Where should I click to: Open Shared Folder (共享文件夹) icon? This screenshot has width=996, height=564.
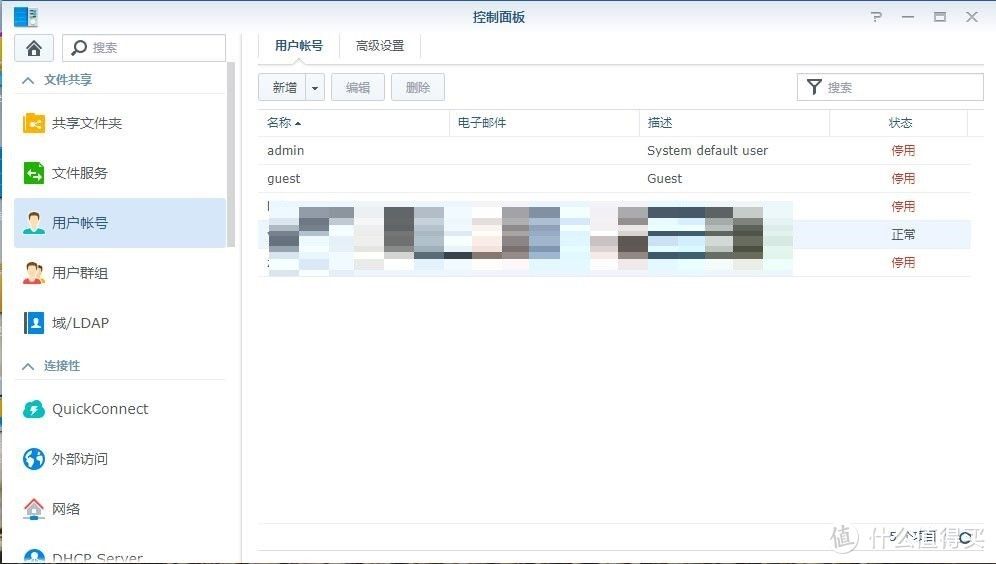click(35, 123)
